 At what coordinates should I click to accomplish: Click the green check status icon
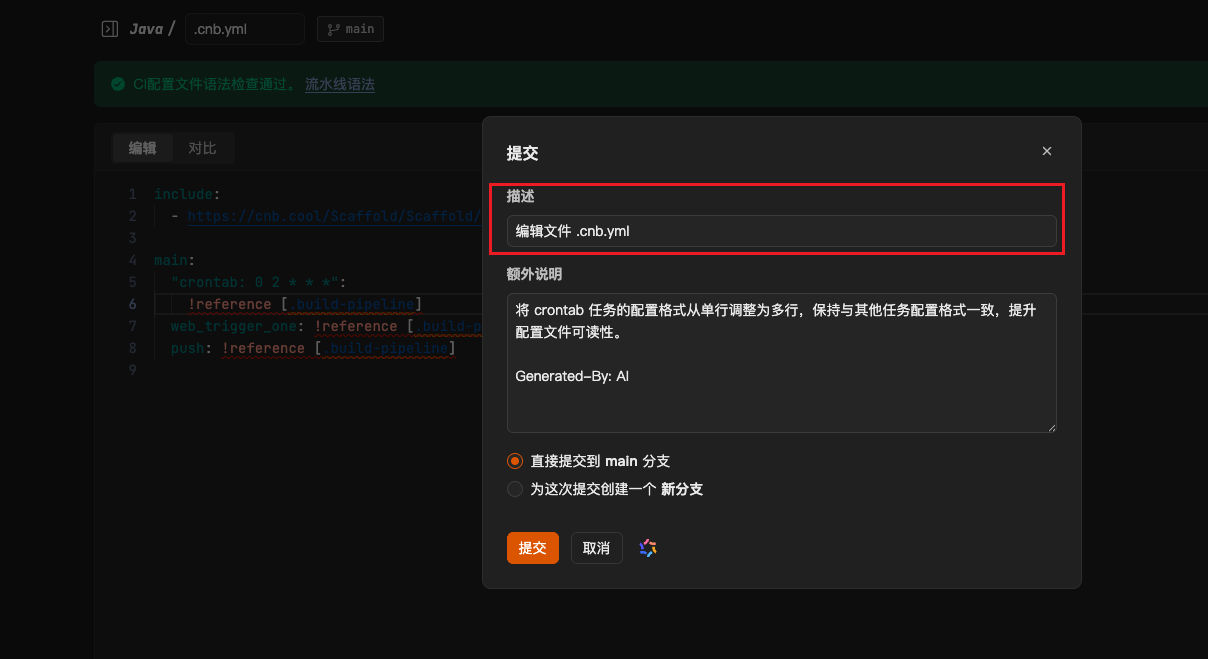118,85
